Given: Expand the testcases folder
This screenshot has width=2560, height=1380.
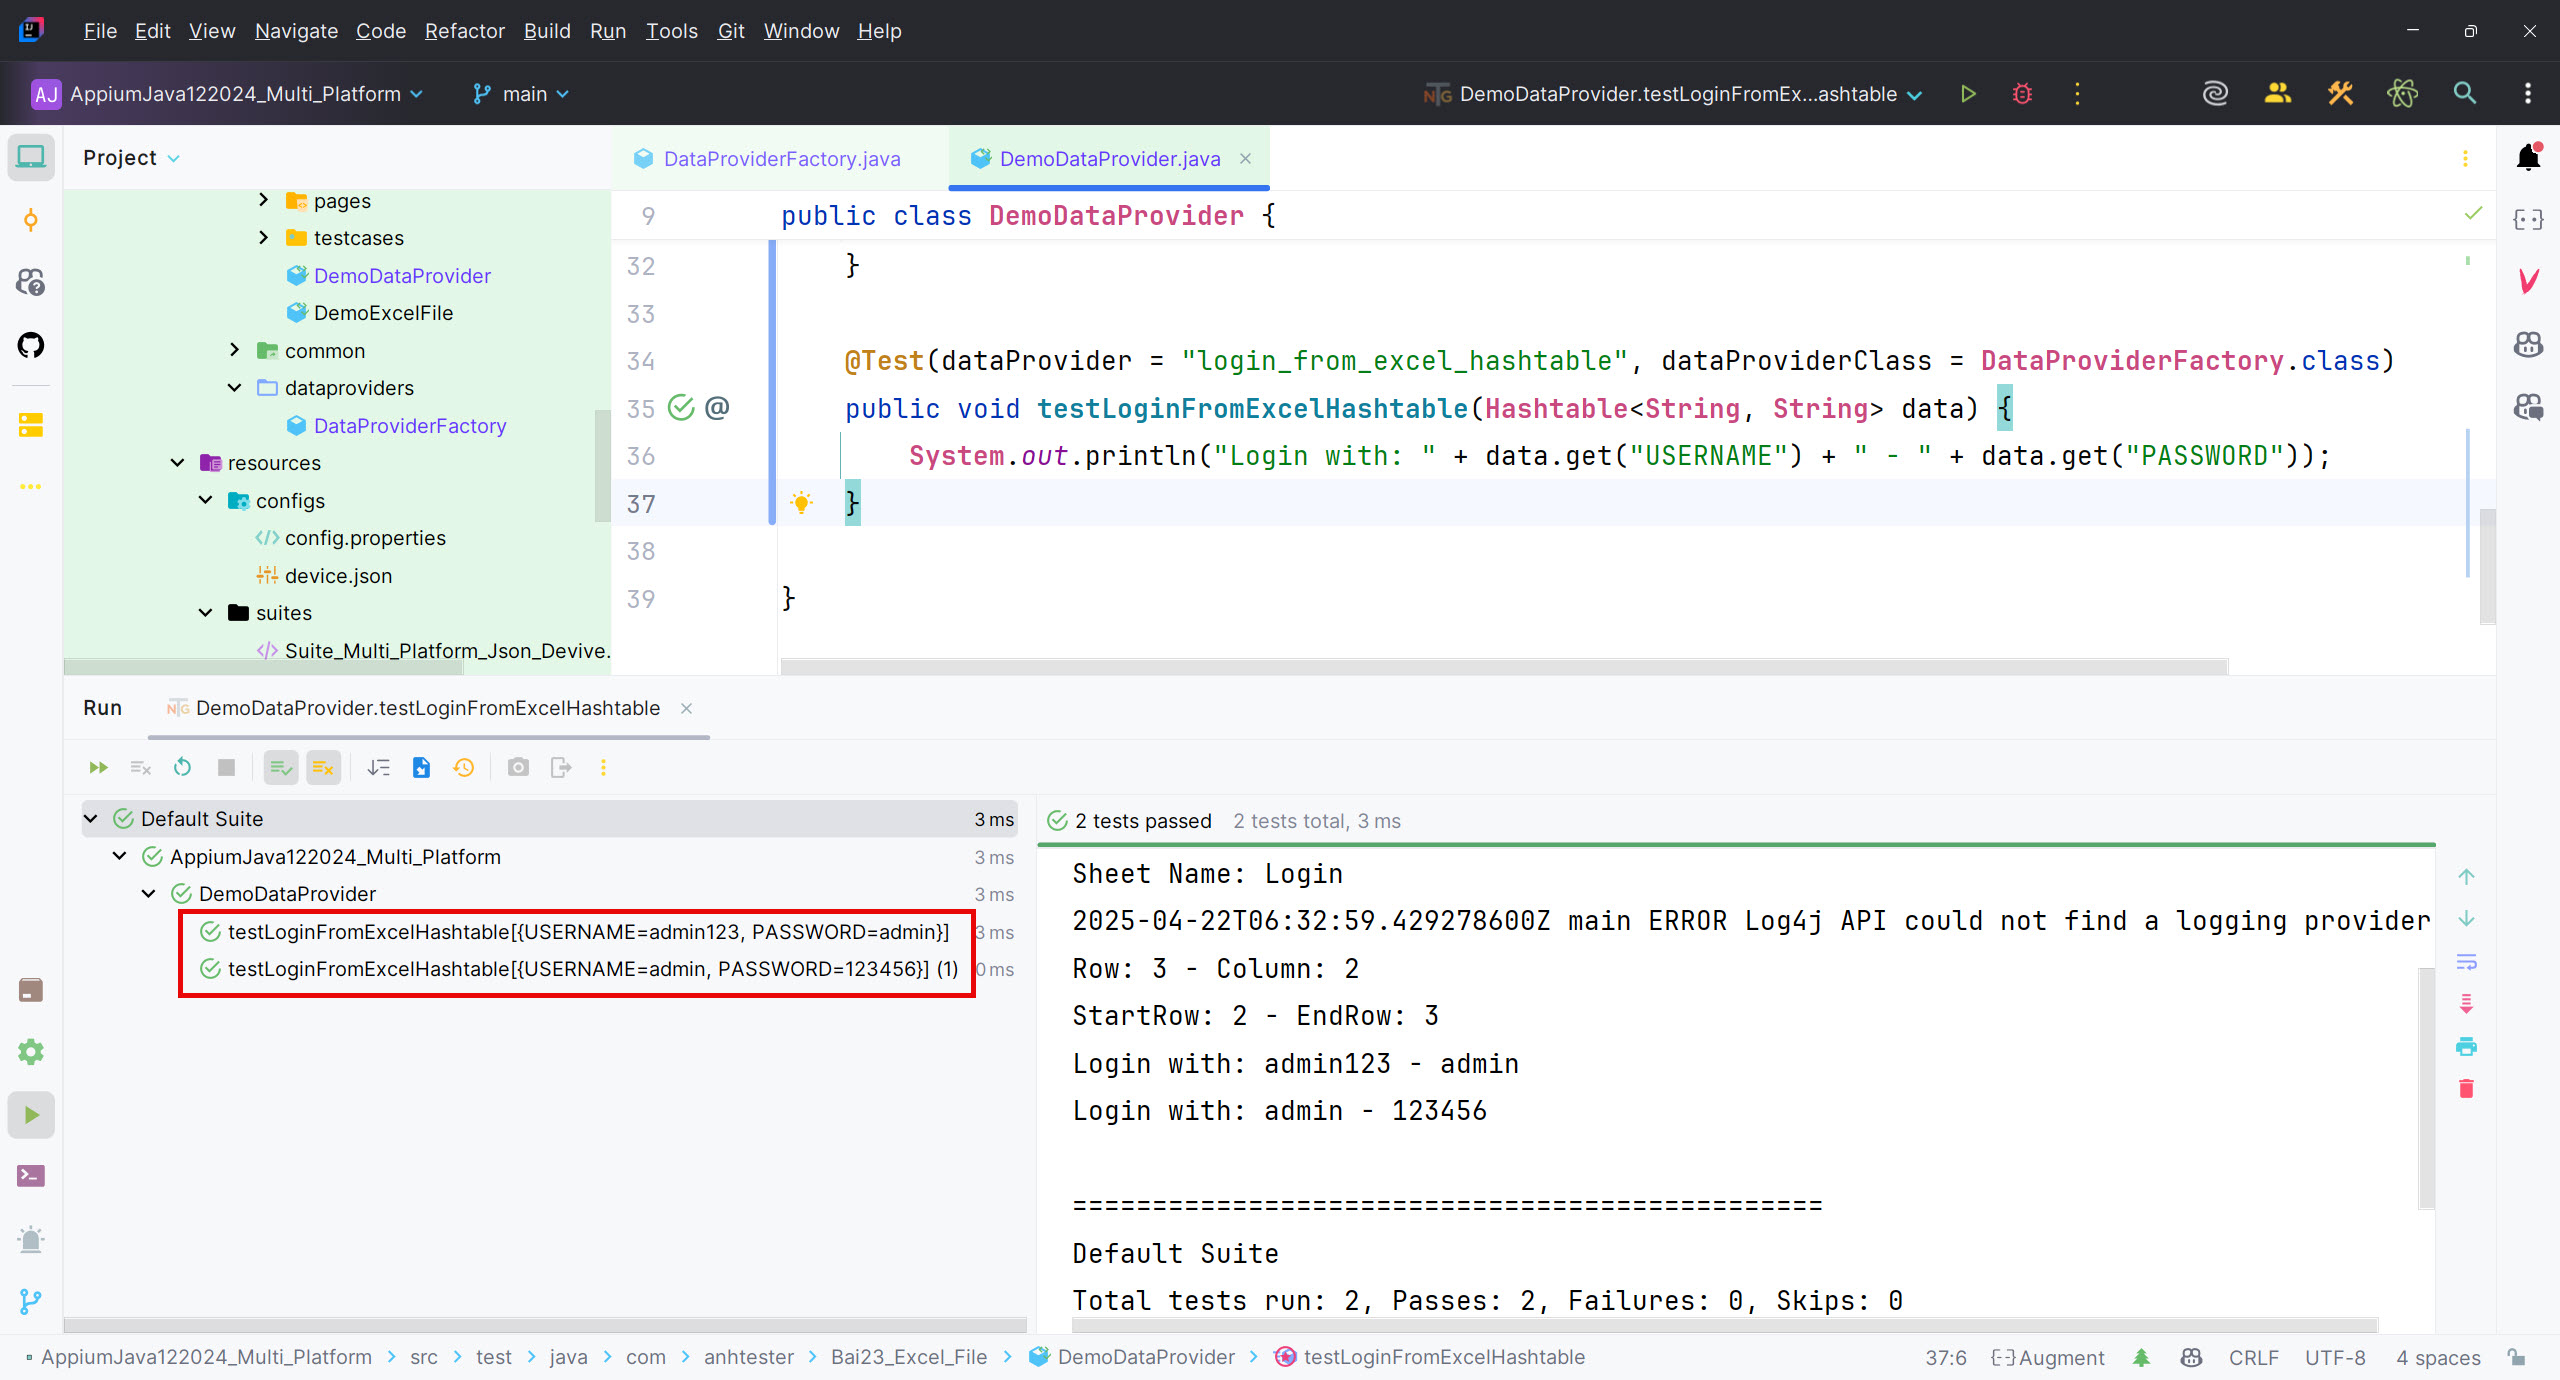Looking at the screenshot, I should (x=263, y=237).
